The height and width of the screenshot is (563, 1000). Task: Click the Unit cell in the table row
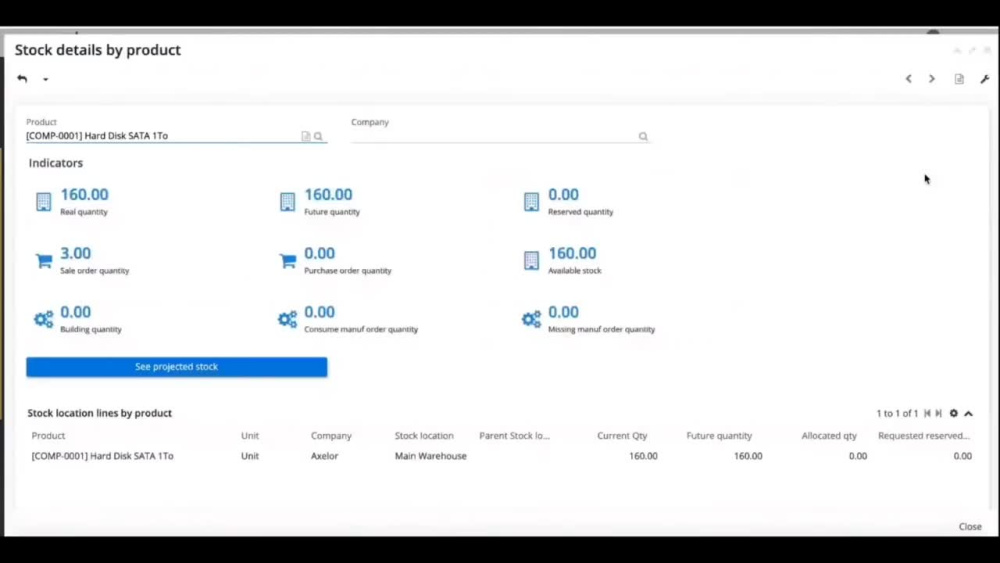coord(250,456)
